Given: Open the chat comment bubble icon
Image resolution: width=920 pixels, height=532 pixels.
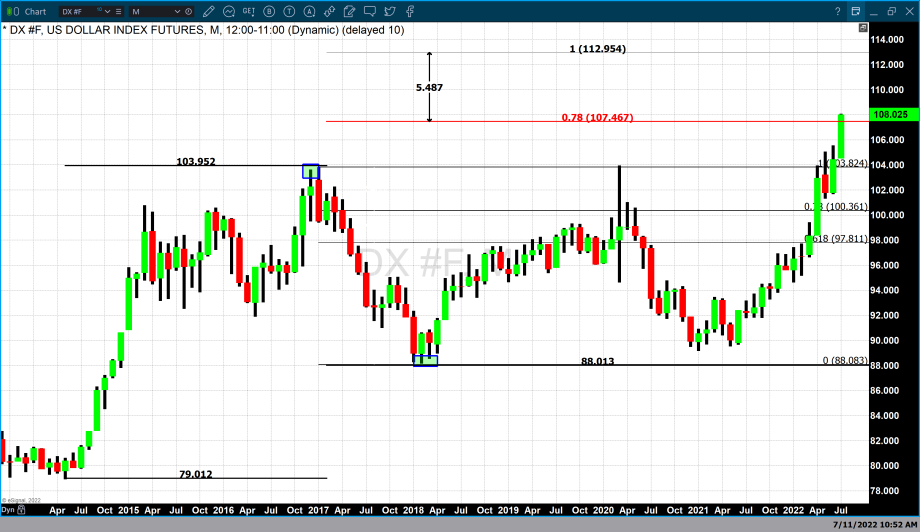Looking at the screenshot, I should pos(369,11).
